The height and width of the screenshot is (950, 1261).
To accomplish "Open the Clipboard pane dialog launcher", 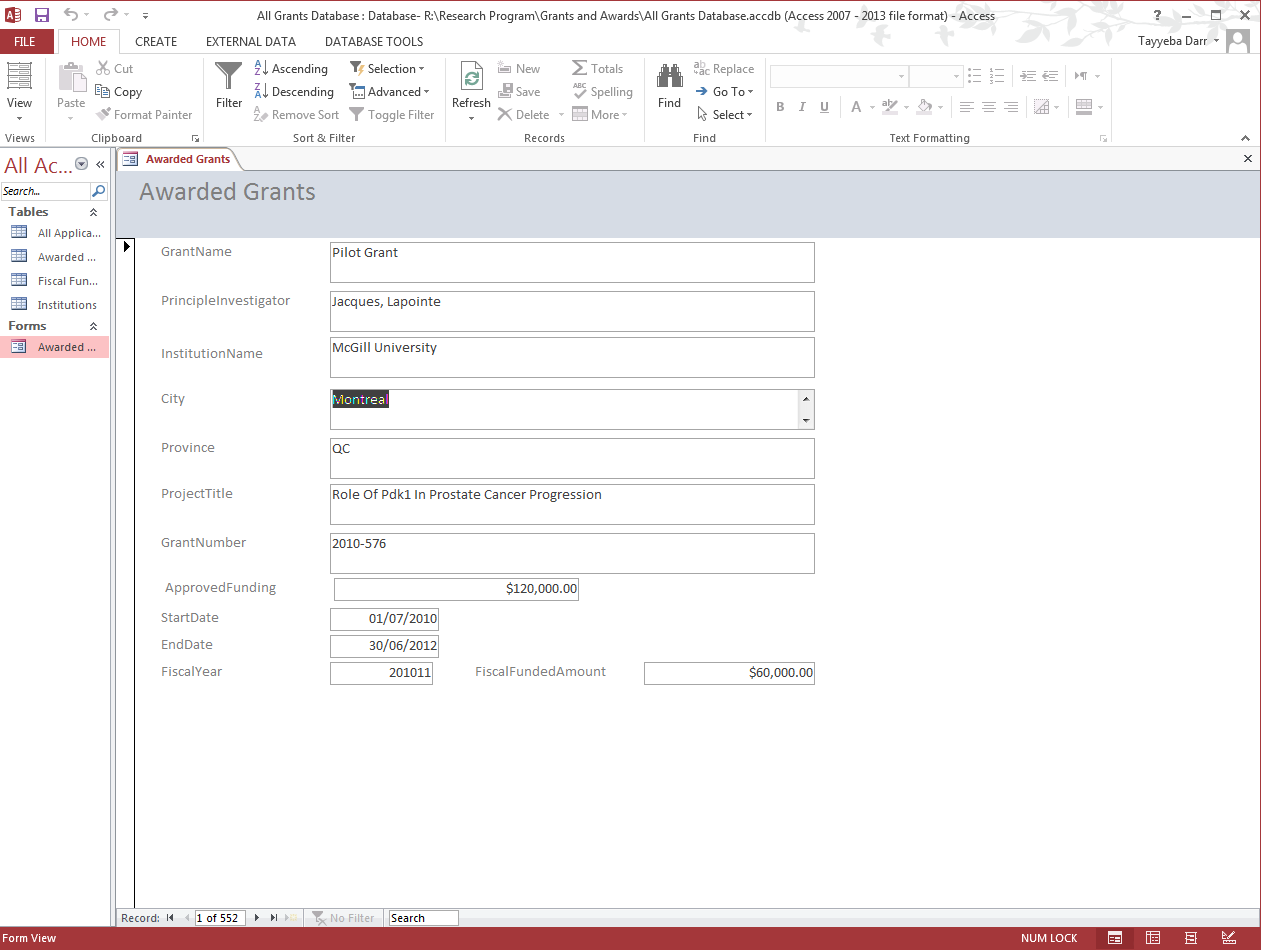I will pyautogui.click(x=195, y=139).
